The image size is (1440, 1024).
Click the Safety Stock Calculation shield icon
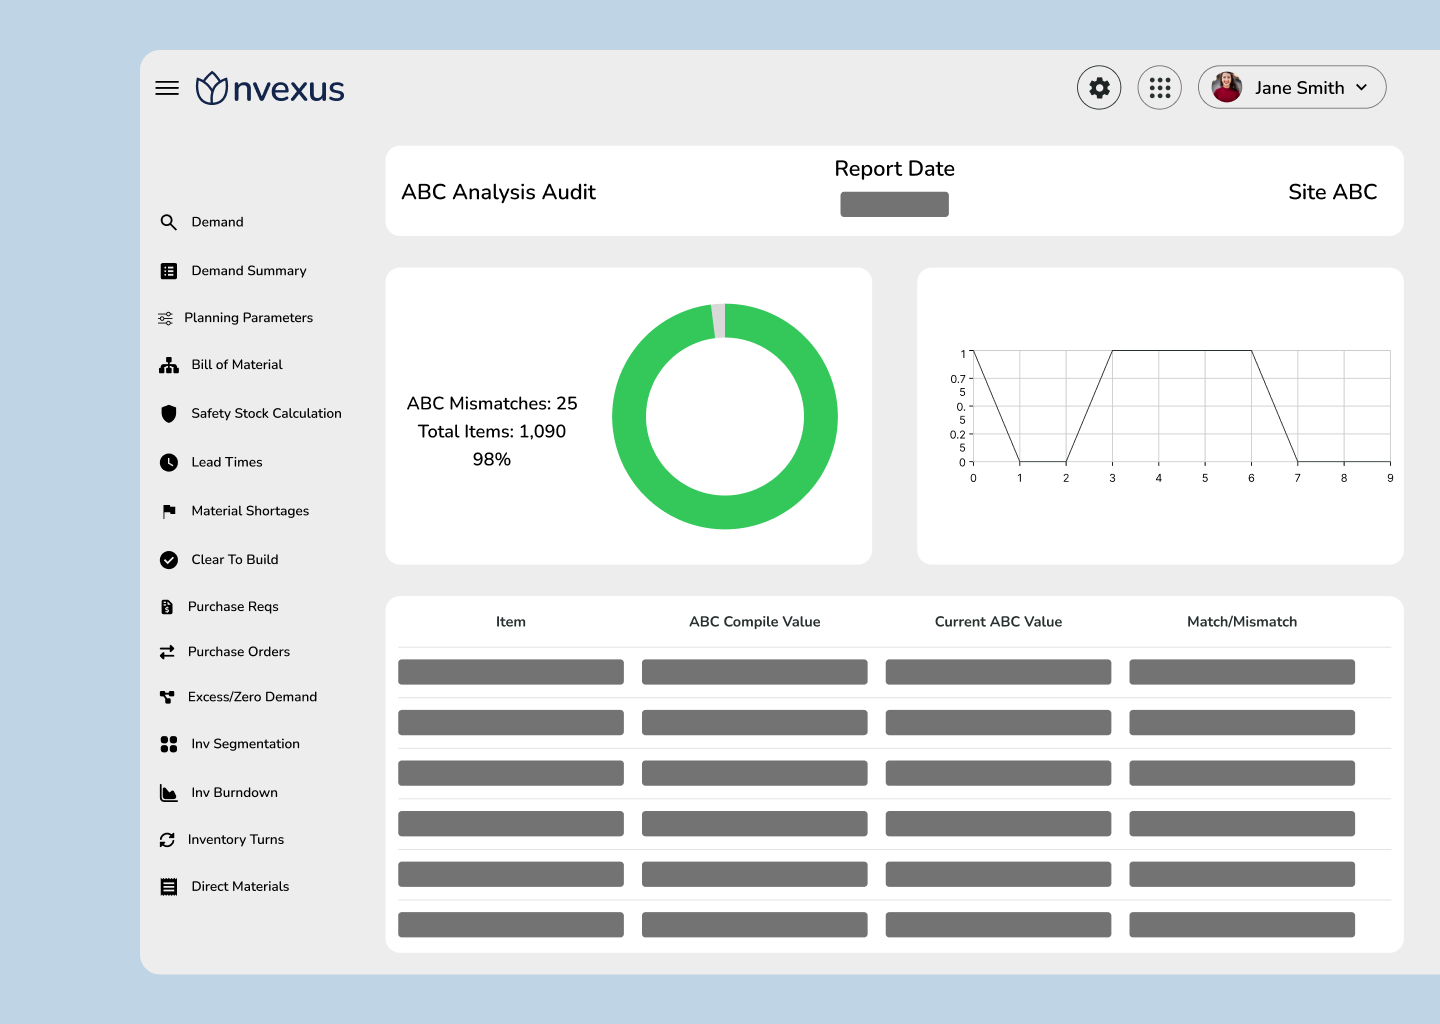pos(169,414)
